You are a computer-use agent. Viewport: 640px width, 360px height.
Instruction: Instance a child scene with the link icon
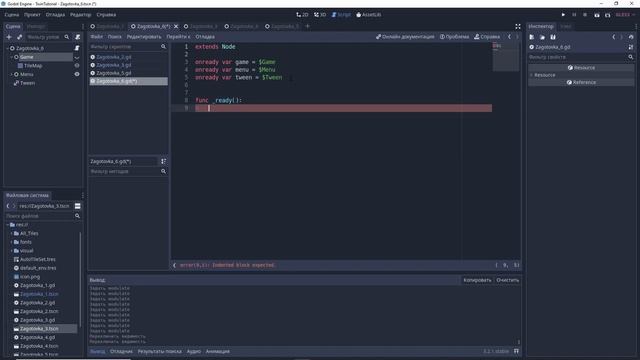(19, 37)
